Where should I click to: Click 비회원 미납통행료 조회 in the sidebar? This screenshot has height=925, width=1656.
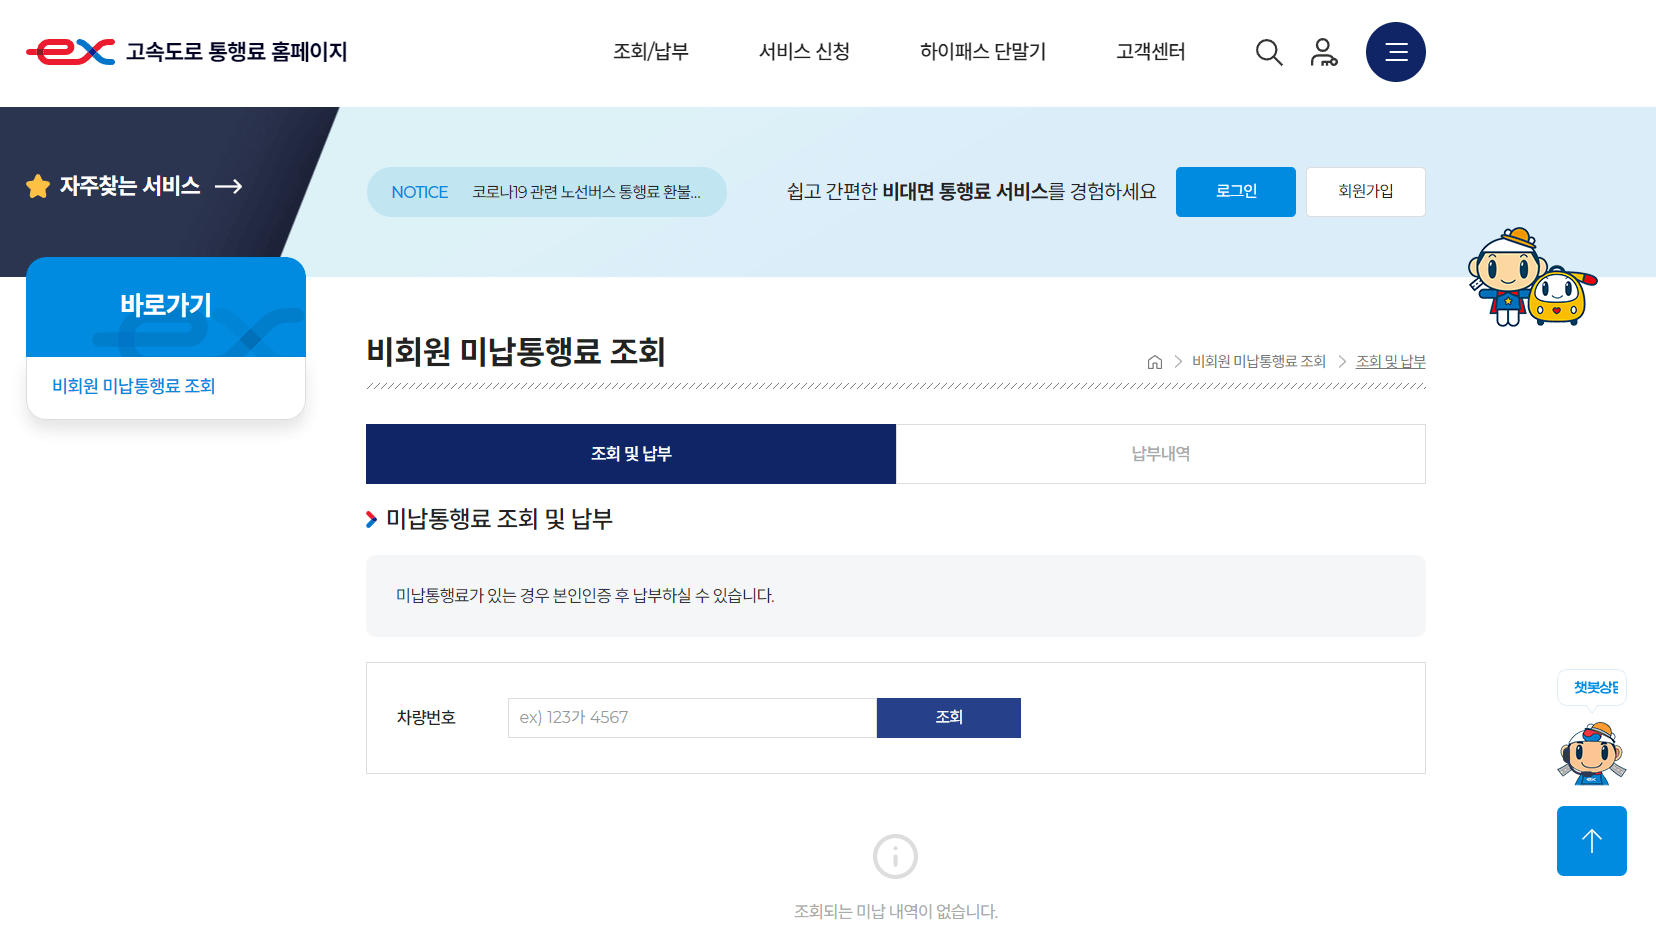click(x=134, y=386)
